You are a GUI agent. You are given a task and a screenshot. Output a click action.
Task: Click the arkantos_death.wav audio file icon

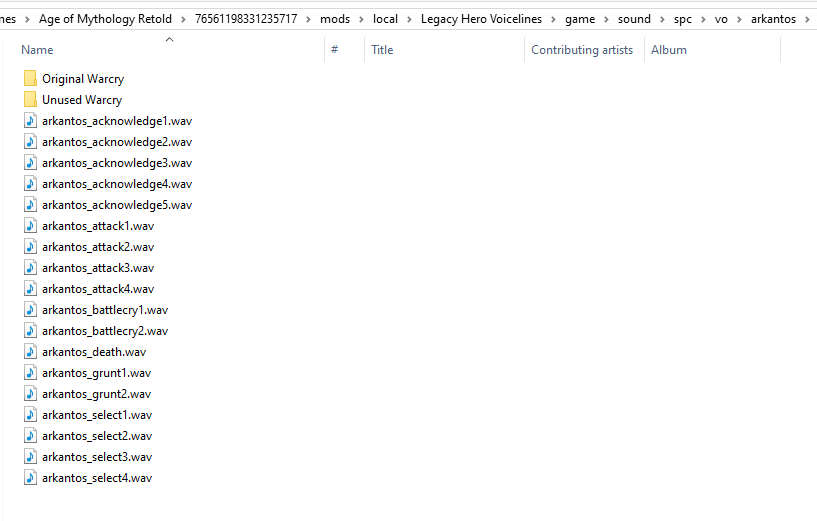(30, 352)
